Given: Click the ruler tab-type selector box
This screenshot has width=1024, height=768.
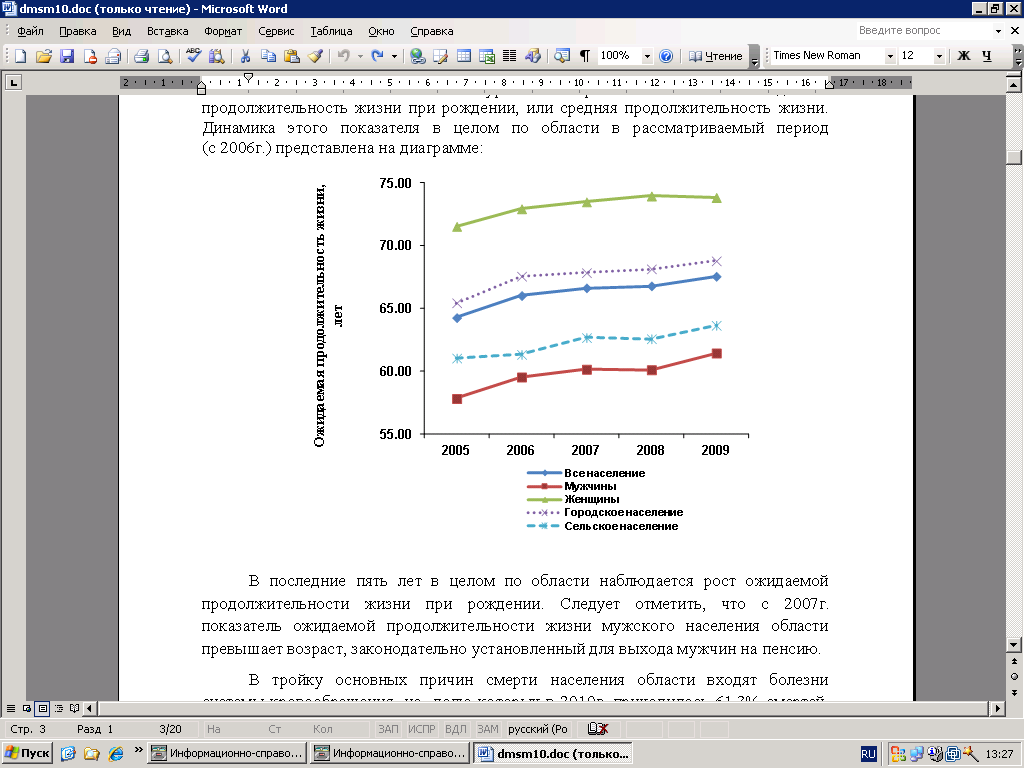Looking at the screenshot, I should point(13,82).
